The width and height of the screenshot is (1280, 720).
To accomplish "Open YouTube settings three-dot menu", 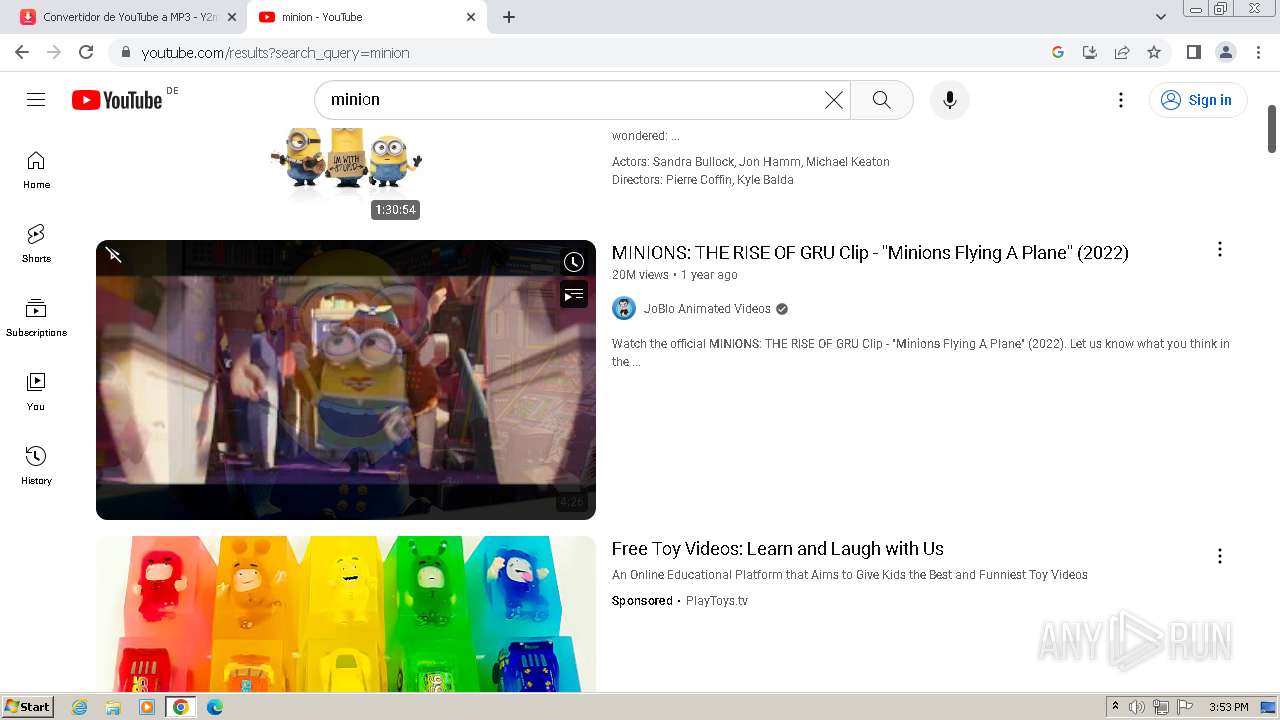I will point(1121,100).
